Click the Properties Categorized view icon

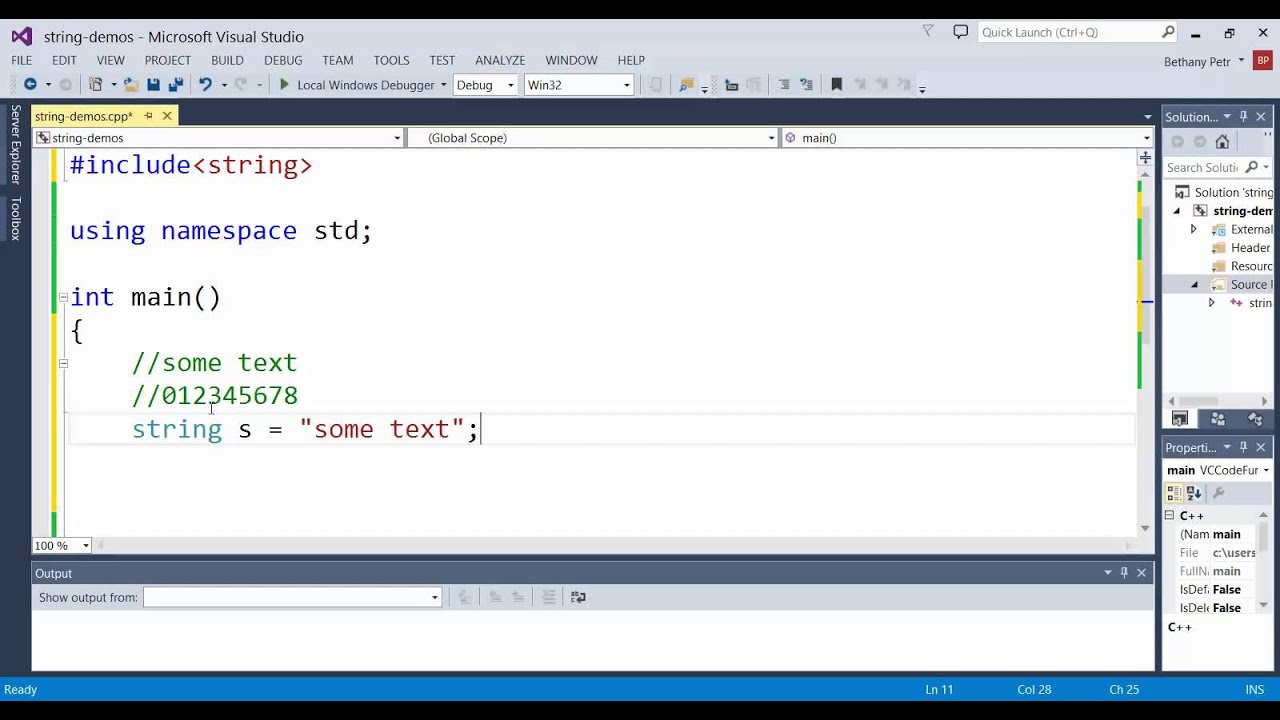[x=1175, y=493]
